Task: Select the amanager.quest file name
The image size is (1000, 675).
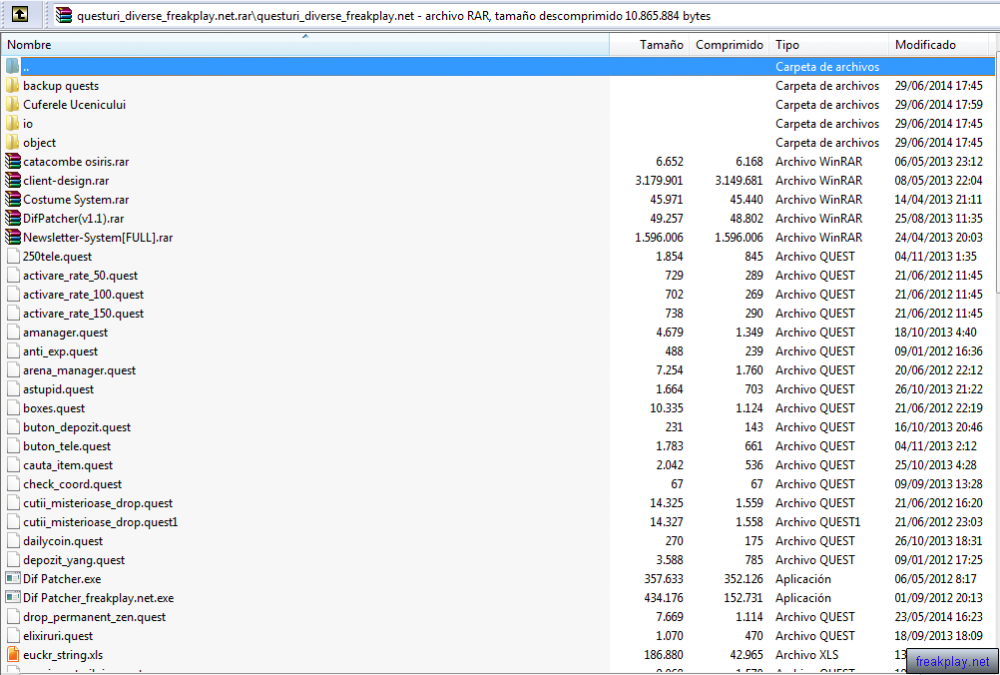Action: point(66,332)
